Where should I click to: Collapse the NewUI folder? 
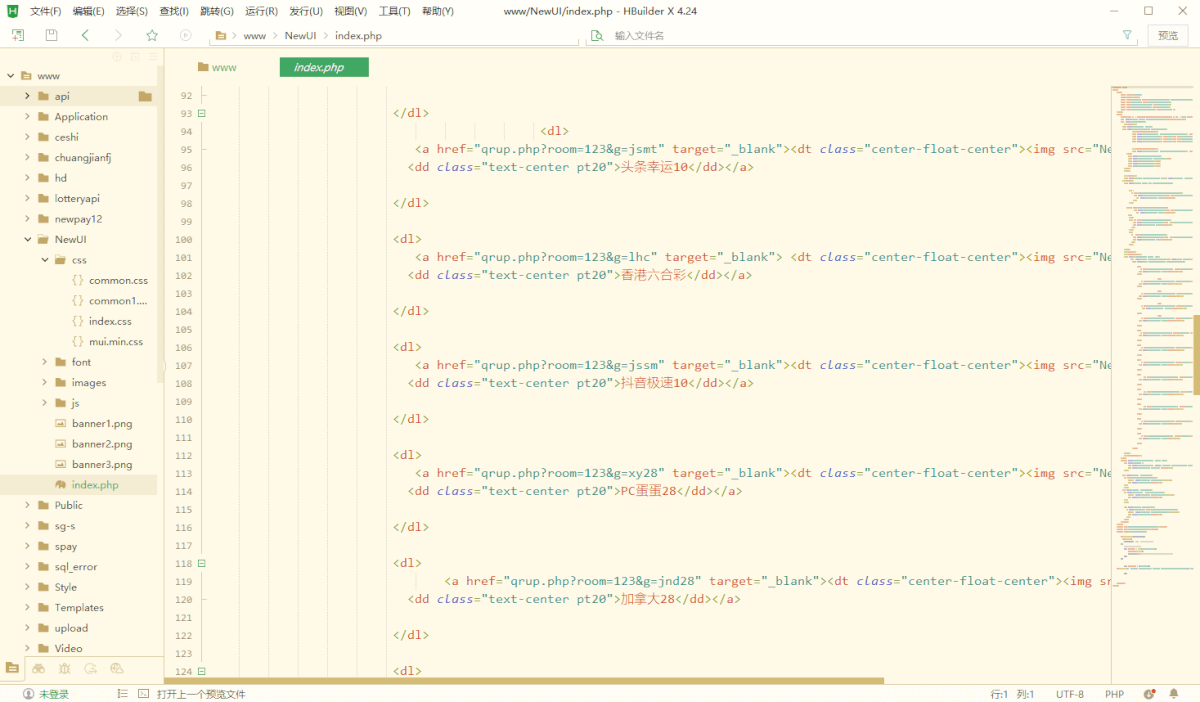28,240
